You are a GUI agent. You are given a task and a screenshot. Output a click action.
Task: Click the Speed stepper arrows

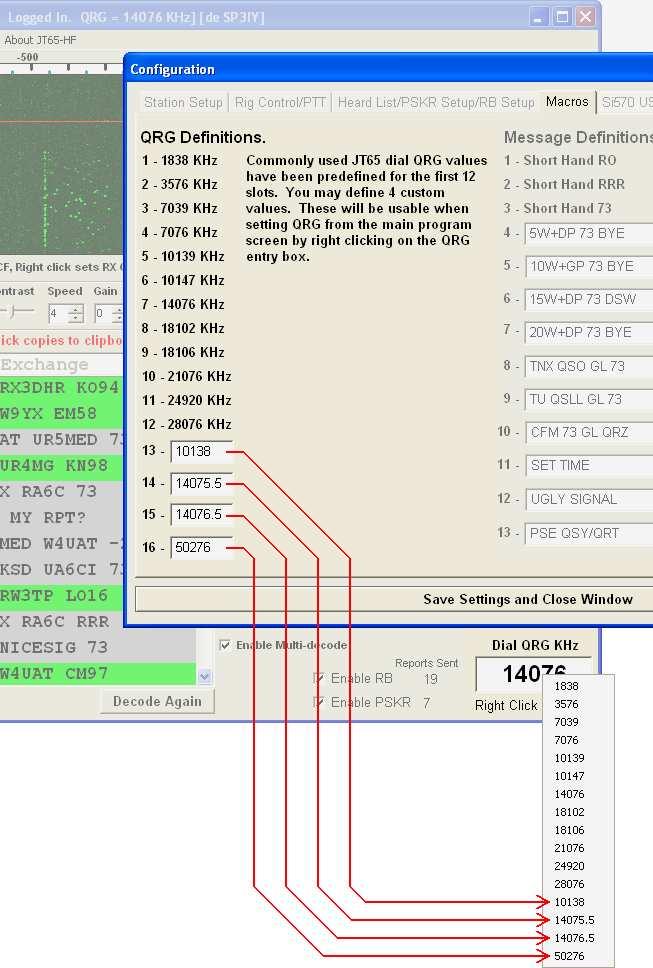pyautogui.click(x=77, y=314)
